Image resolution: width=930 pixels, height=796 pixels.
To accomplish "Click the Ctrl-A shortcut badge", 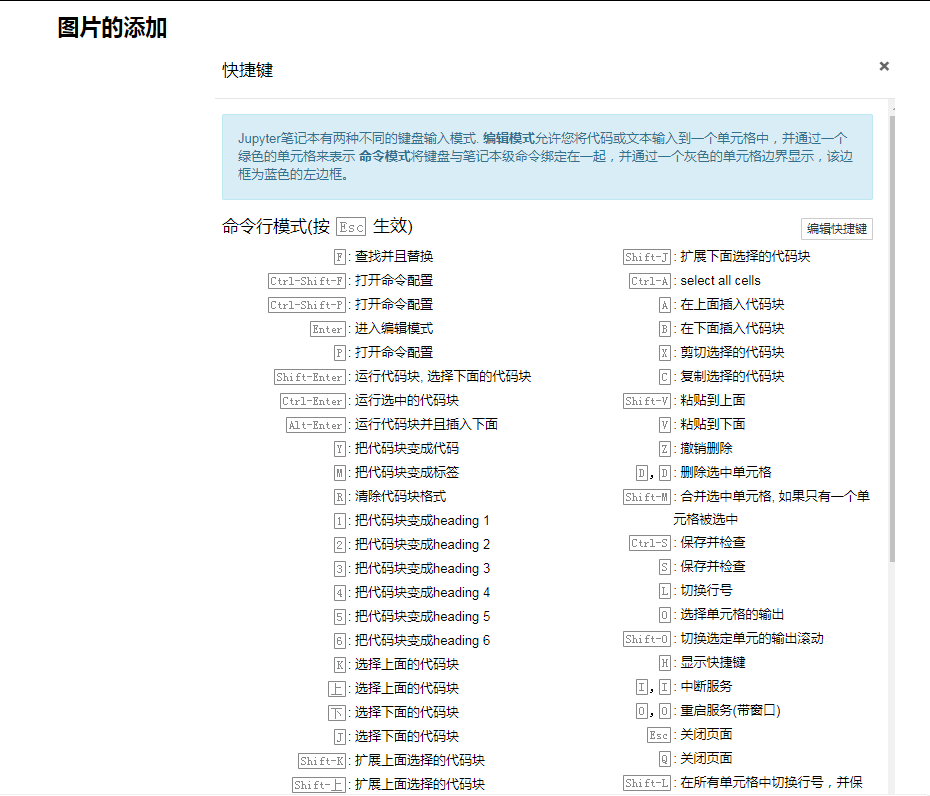I will point(648,280).
